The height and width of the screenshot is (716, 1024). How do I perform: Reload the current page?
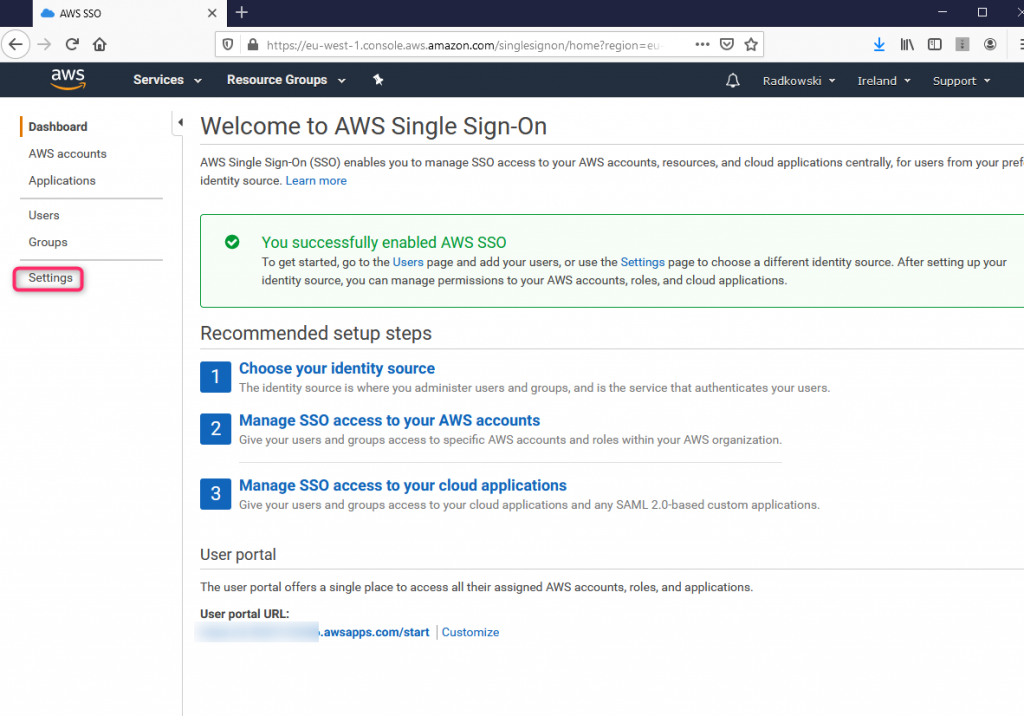coord(72,44)
